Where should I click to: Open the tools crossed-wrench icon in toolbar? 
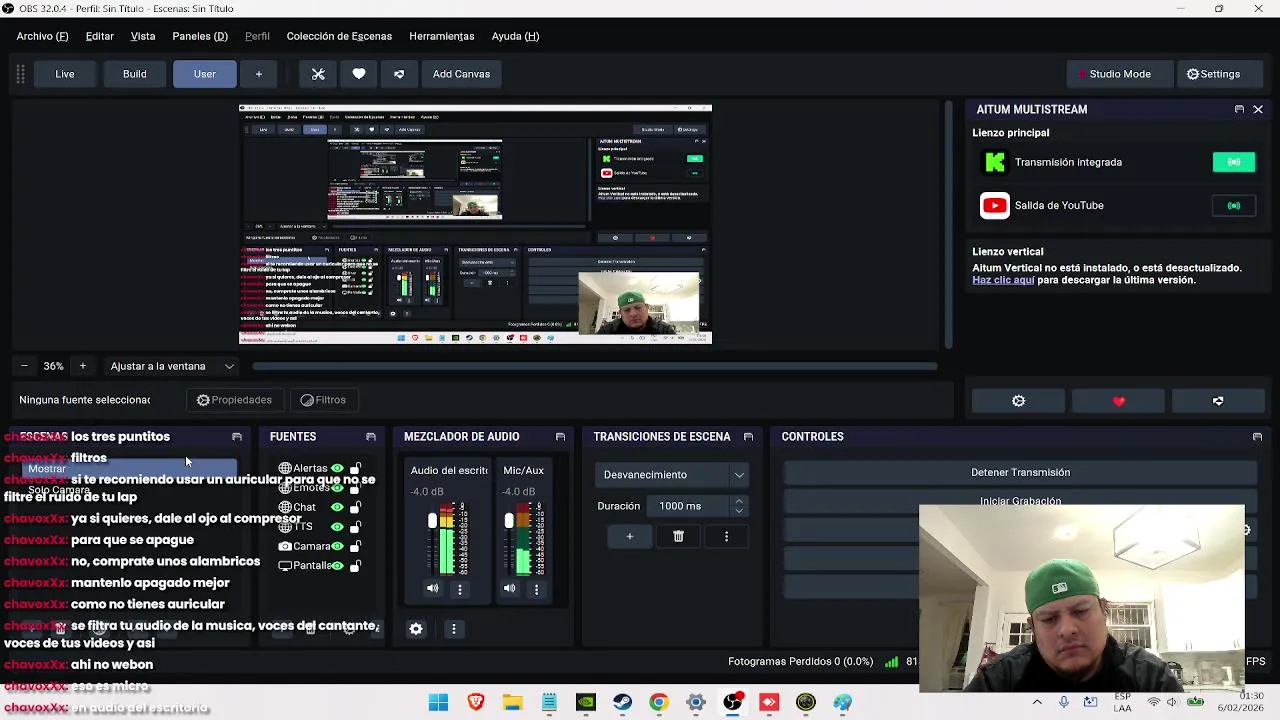tap(318, 74)
